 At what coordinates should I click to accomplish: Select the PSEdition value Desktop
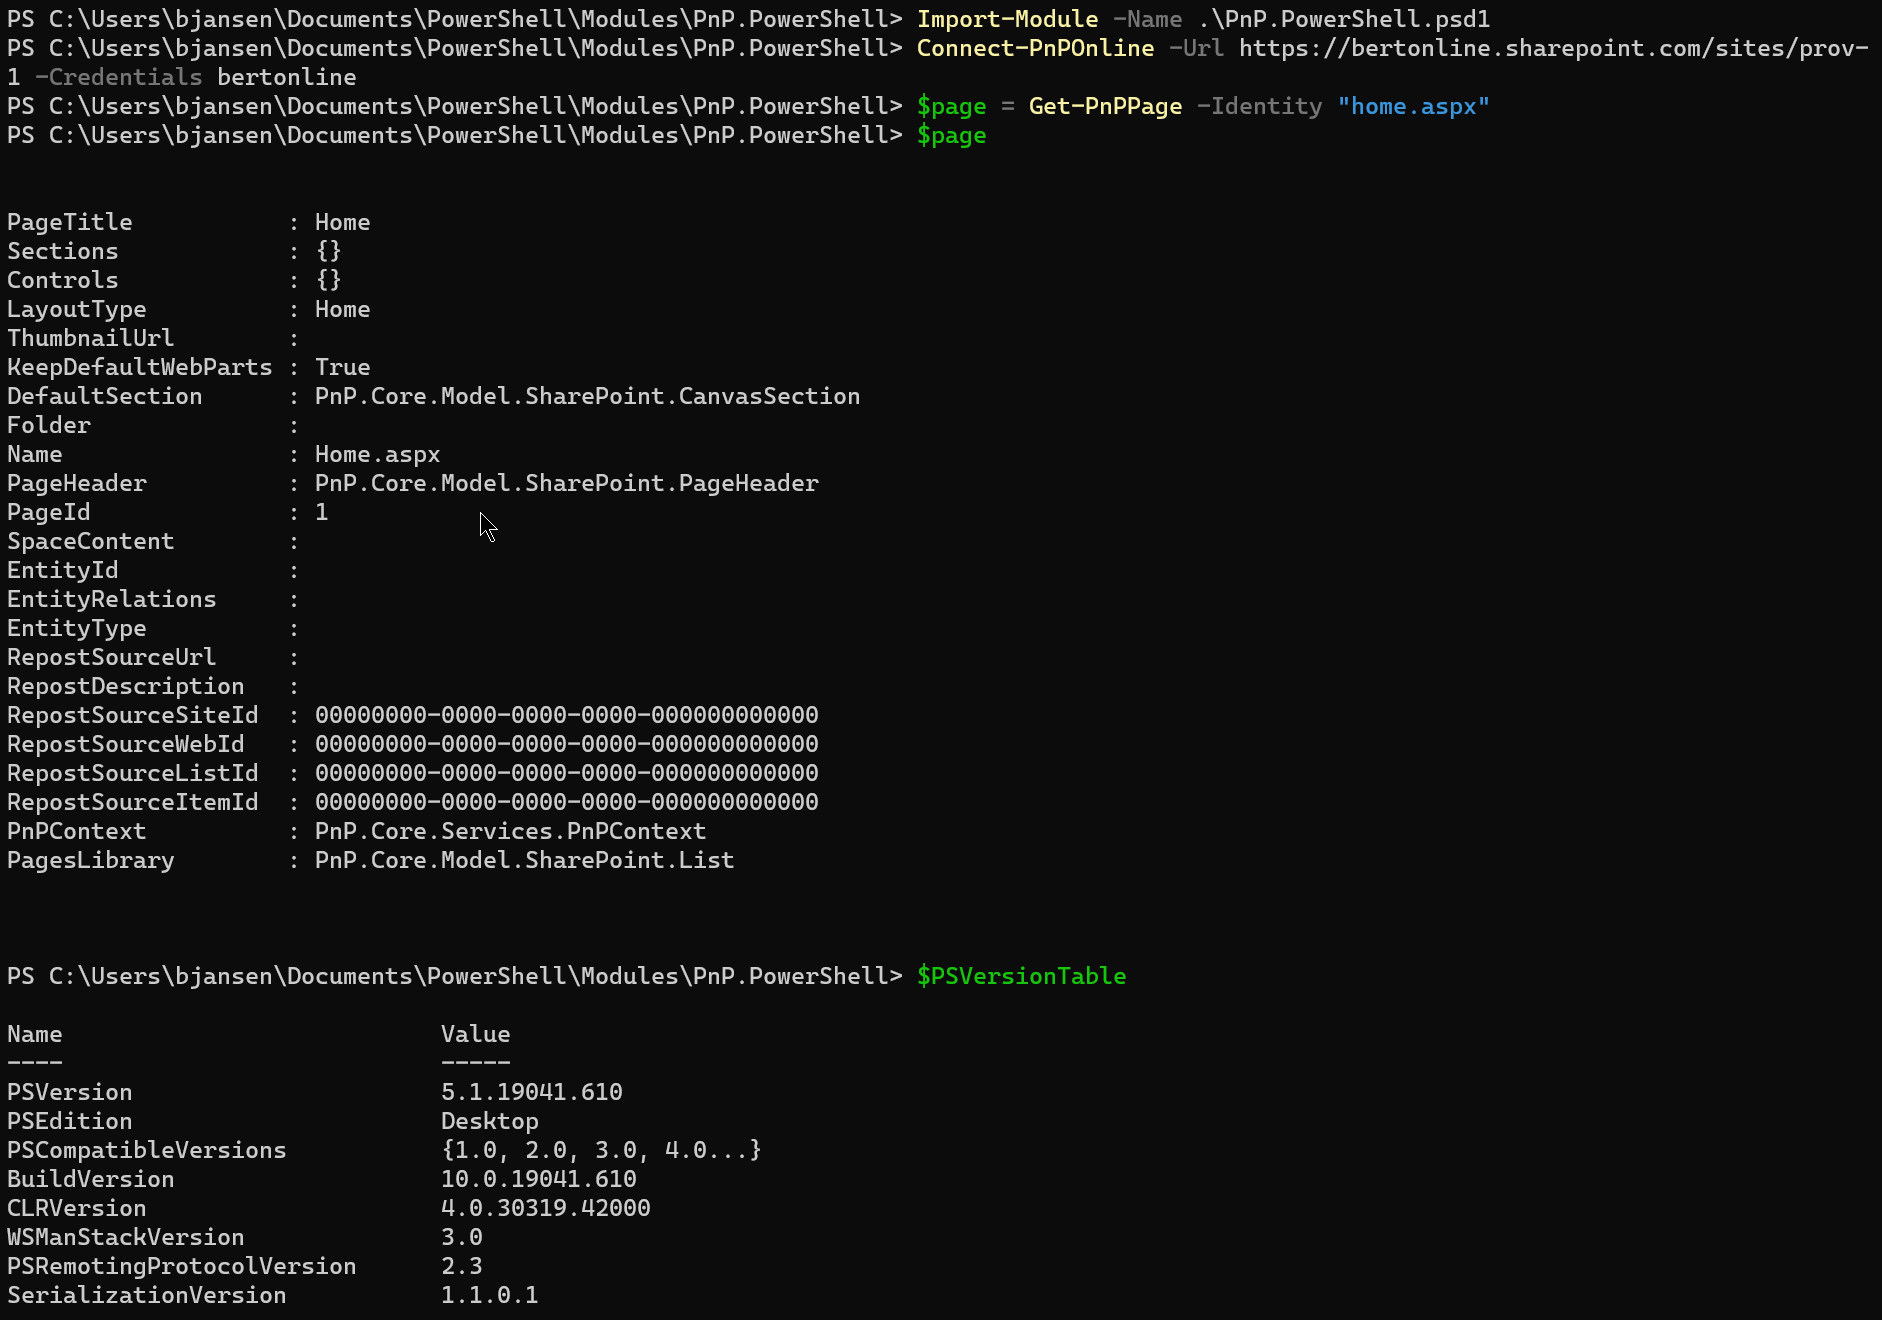click(489, 1121)
